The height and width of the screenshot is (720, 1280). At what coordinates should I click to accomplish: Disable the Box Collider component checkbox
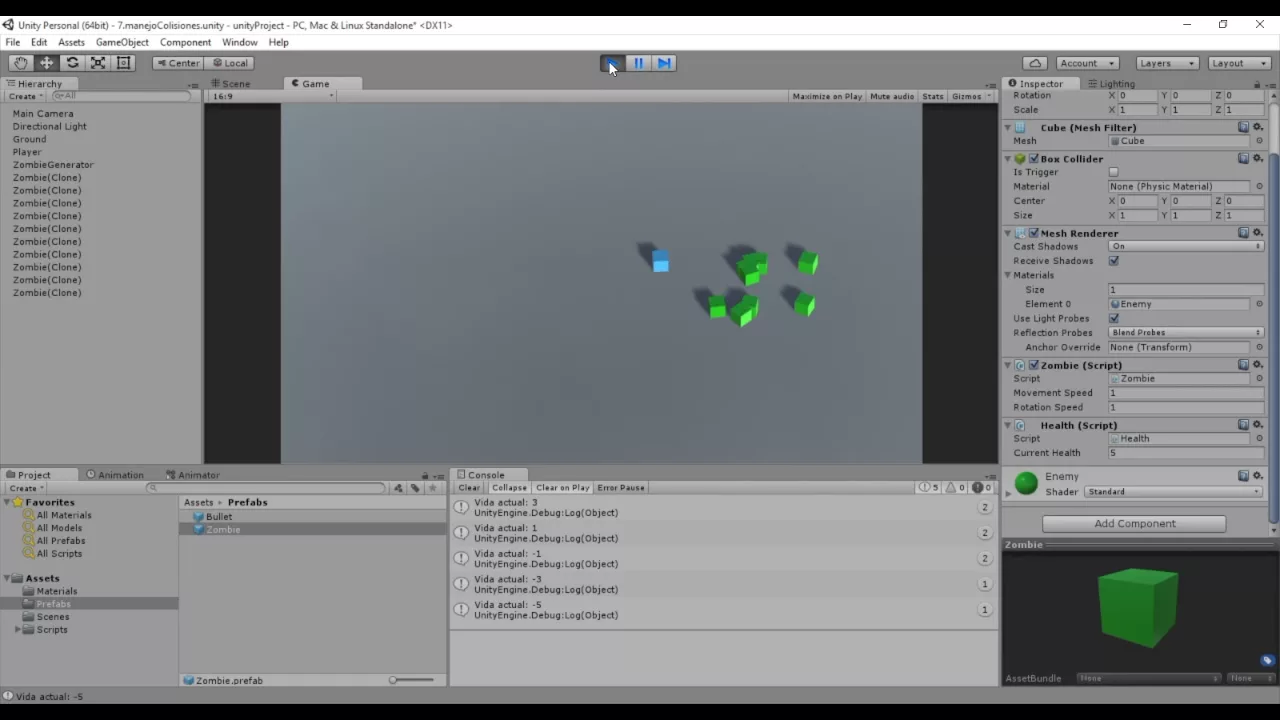(1034, 158)
